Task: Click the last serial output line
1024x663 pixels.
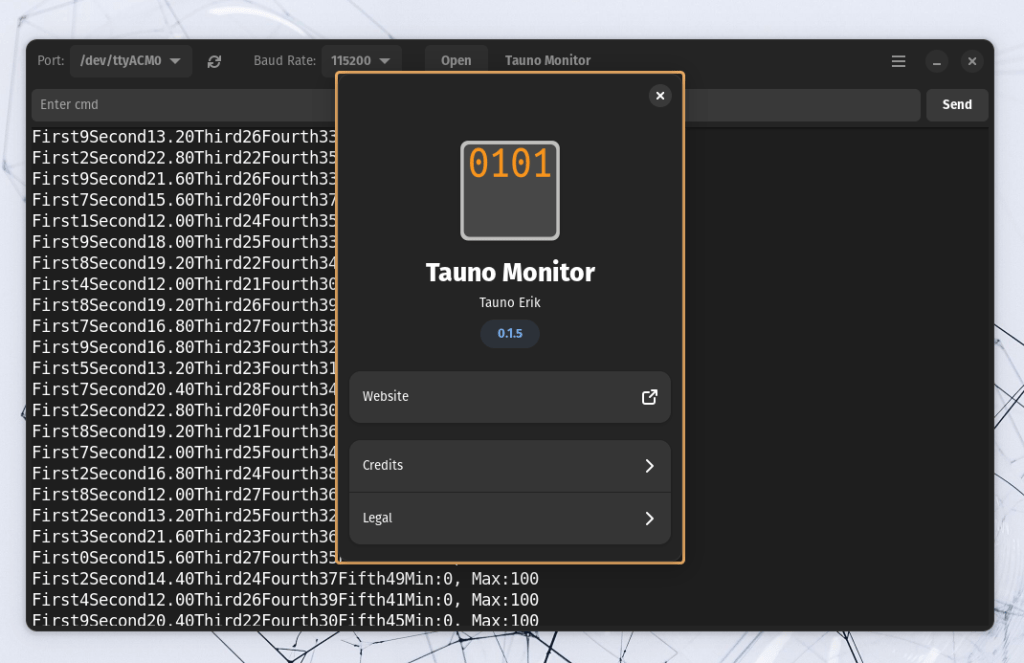Action: pyautogui.click(x=285, y=620)
